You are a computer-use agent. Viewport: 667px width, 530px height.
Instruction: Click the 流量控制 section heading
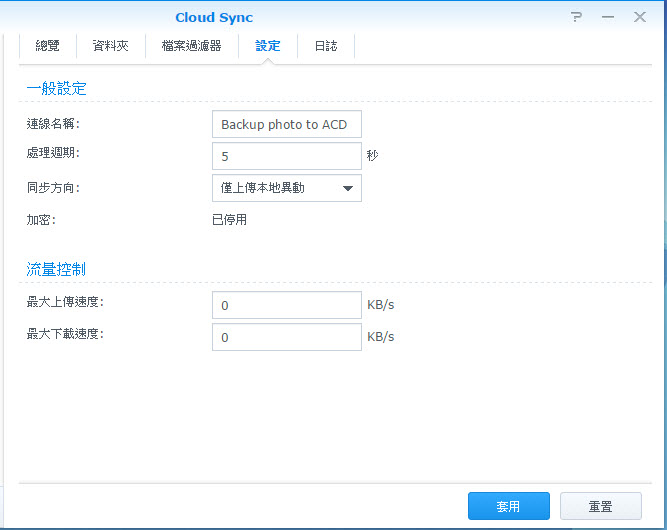(56, 269)
